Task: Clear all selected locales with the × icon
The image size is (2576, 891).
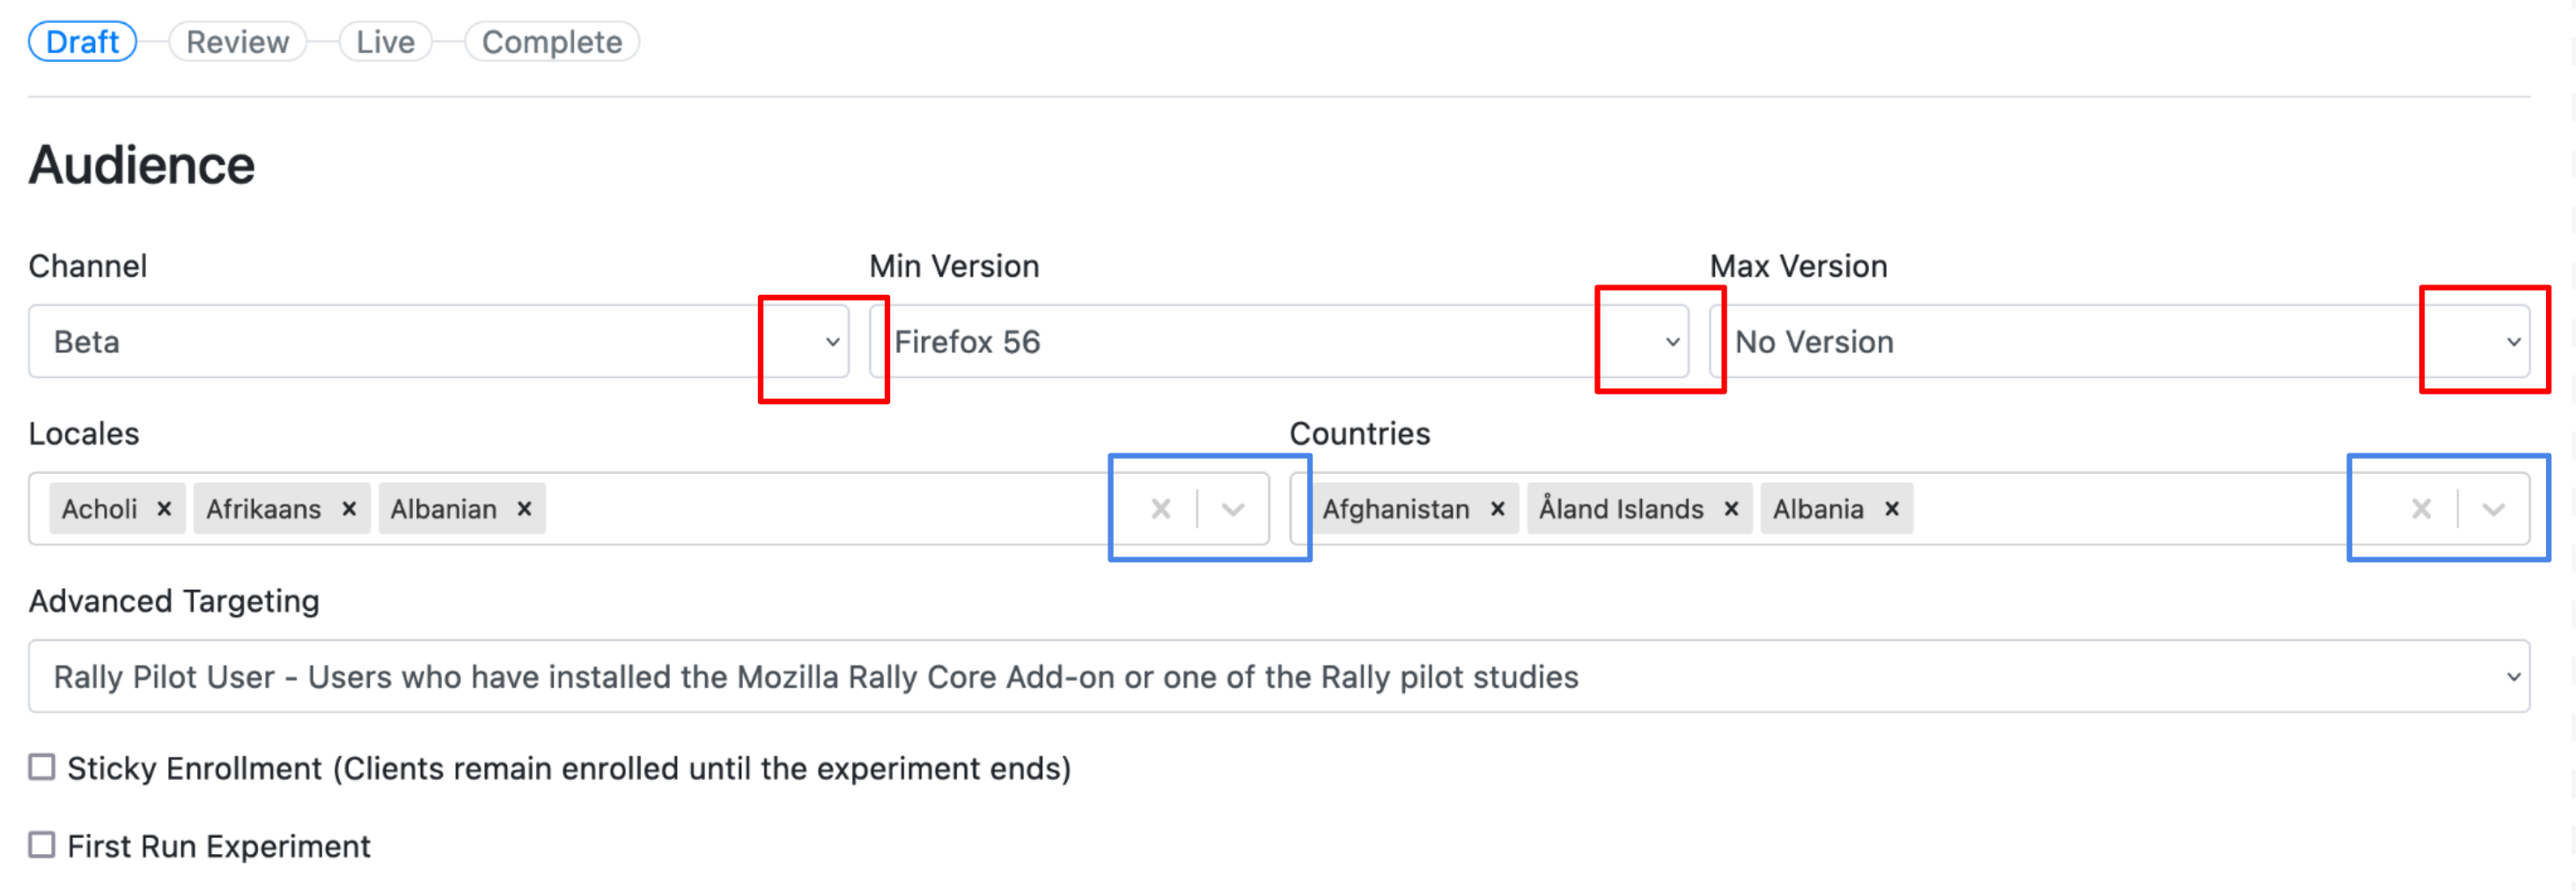Action: tap(1160, 508)
